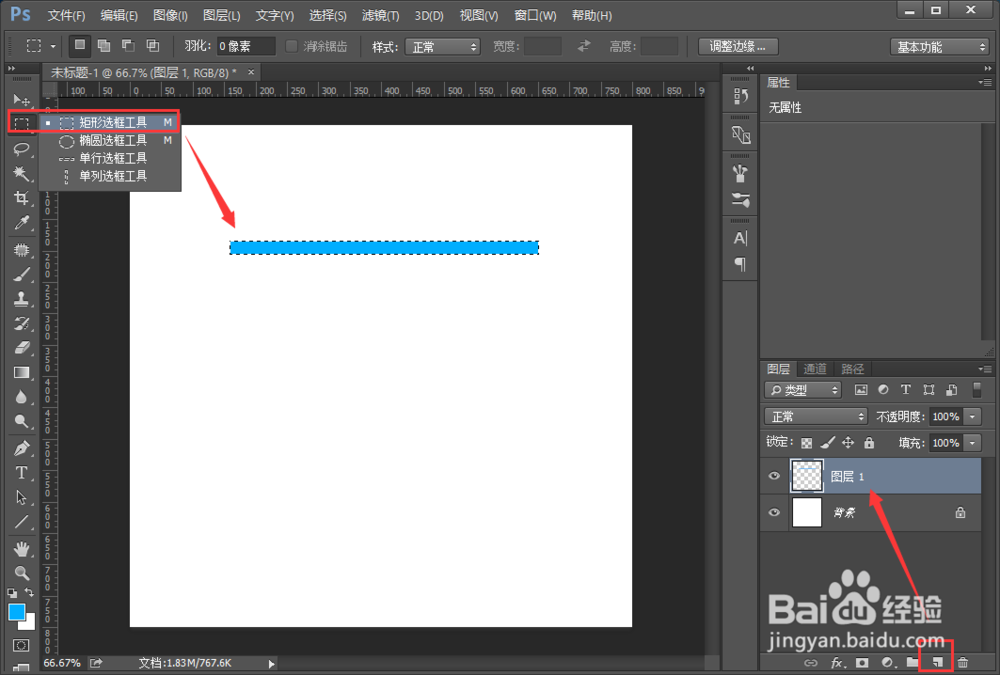Open the layer 类型 filter dropdown
Image resolution: width=1000 pixels, height=675 pixels.
[x=803, y=390]
